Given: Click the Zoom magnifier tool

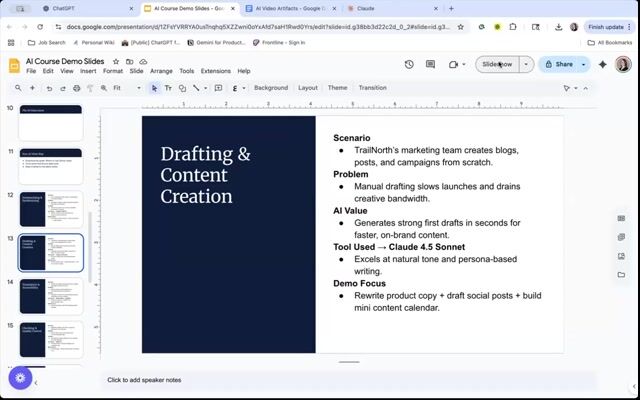Looking at the screenshot, I should 104,88.
